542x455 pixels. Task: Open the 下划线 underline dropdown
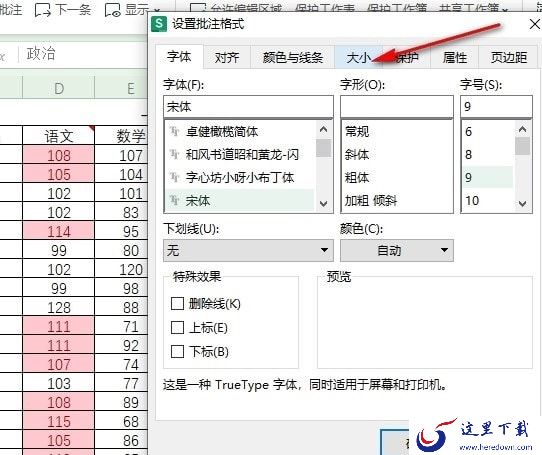[x=248, y=250]
